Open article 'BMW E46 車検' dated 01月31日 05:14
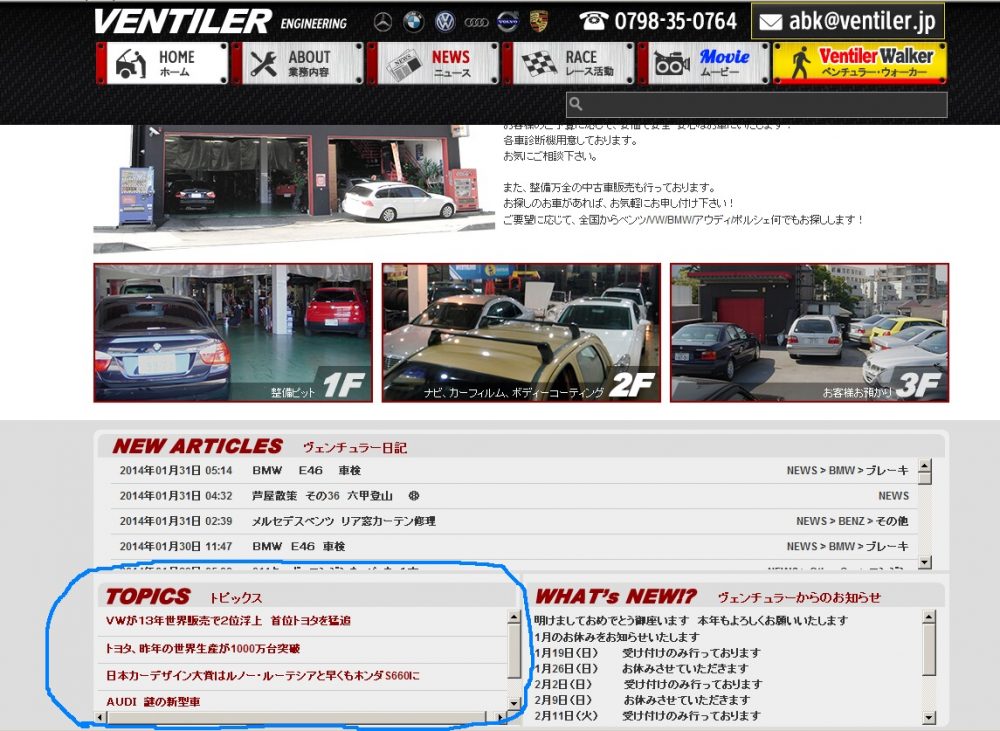1000x731 pixels. click(307, 471)
